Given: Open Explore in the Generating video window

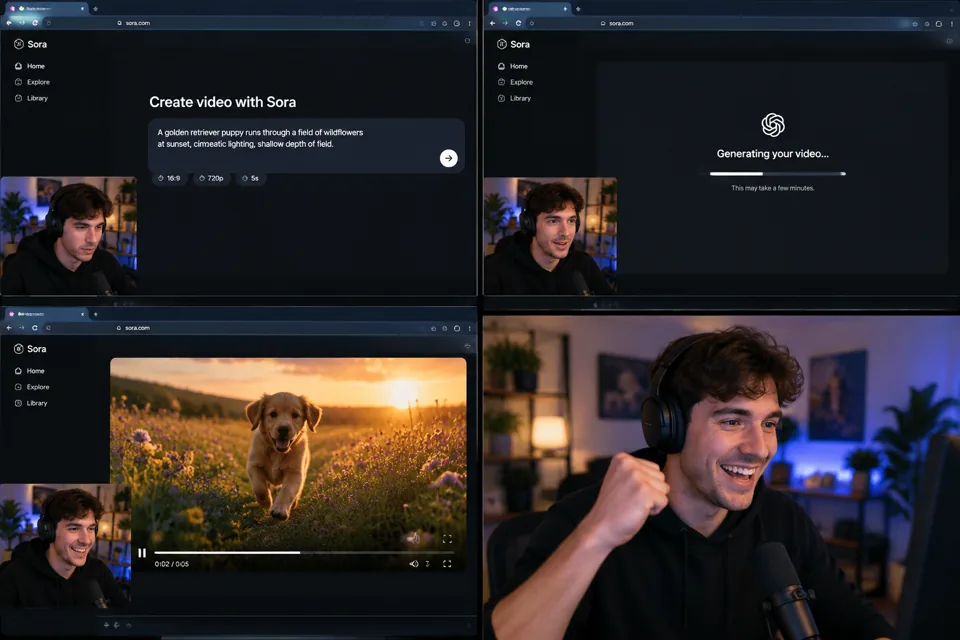Looking at the screenshot, I should click(x=516, y=82).
